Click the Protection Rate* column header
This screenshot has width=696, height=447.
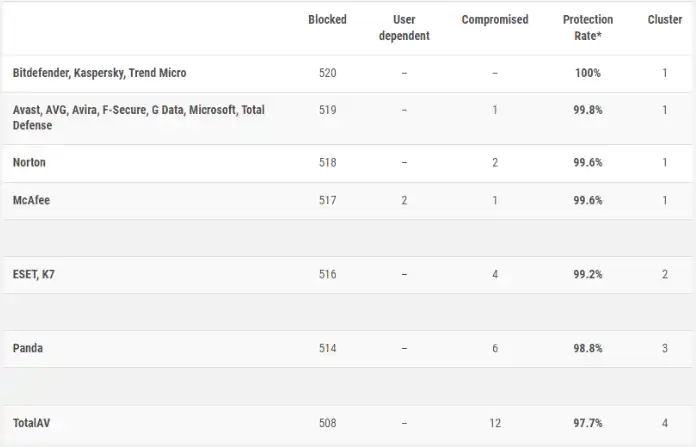588,28
